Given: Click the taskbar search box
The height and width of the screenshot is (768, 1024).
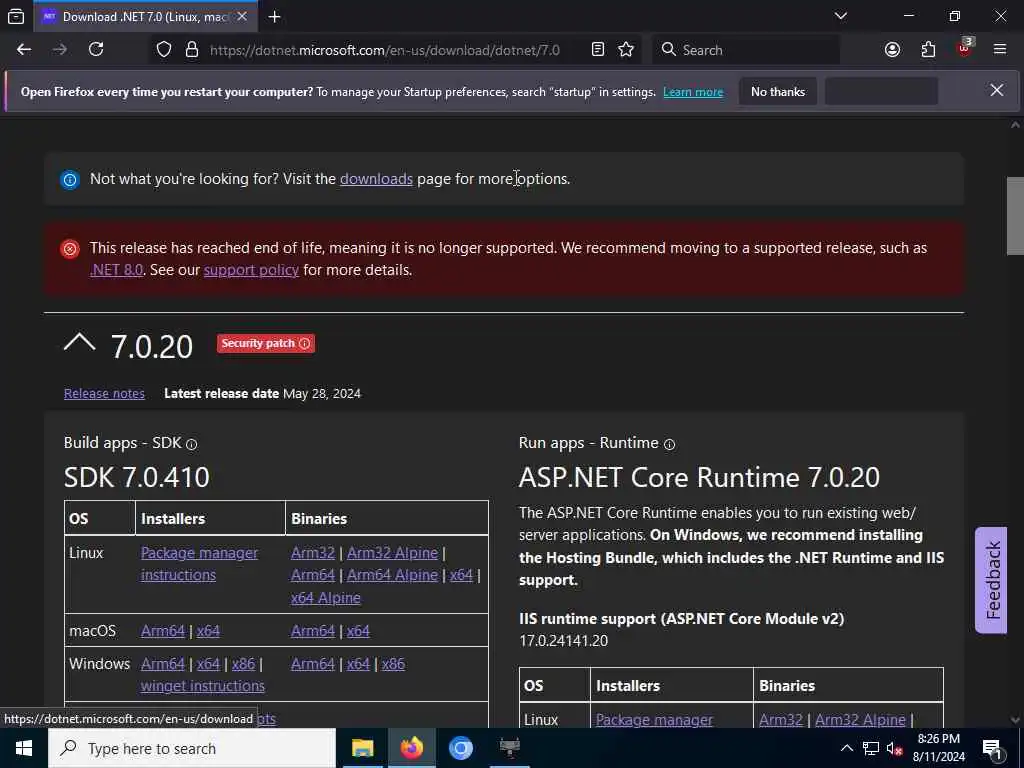Looking at the screenshot, I should (x=192, y=748).
